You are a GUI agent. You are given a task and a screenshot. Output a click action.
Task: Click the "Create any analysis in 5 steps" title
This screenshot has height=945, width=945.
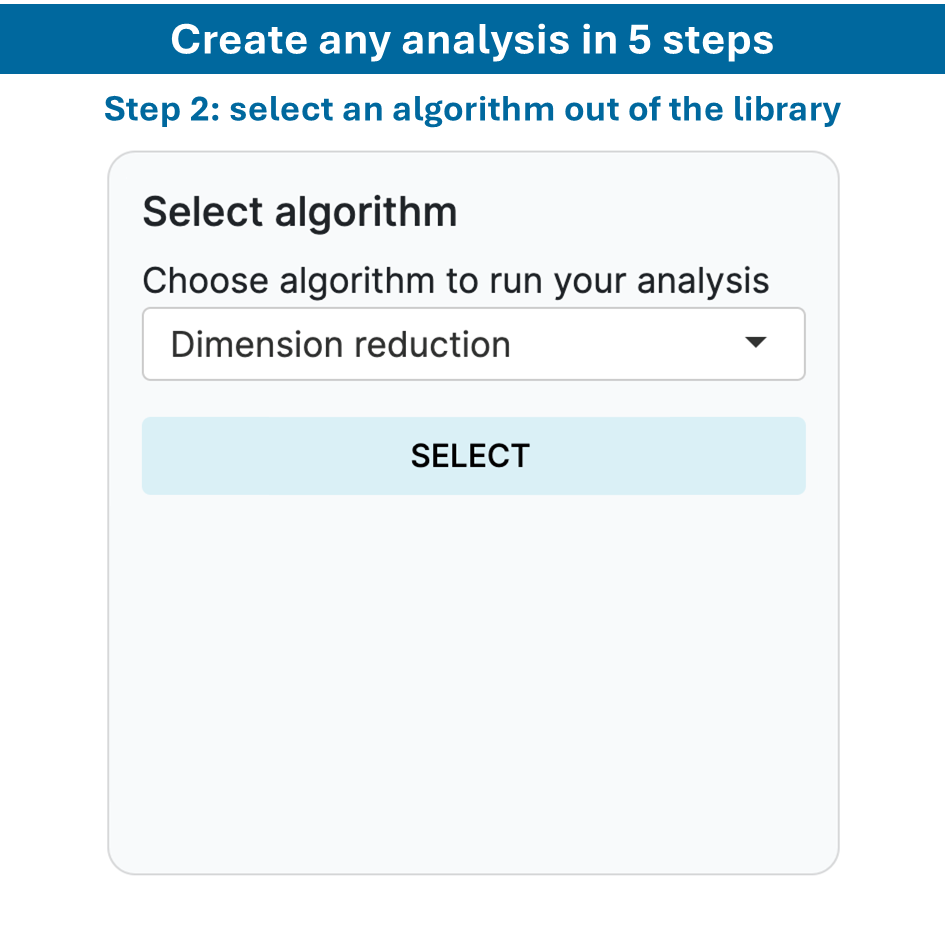coord(472,39)
